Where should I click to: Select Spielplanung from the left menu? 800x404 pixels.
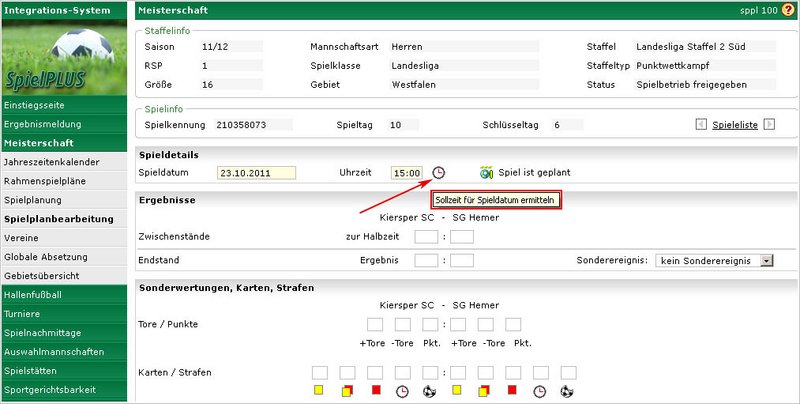pyautogui.click(x=37, y=200)
